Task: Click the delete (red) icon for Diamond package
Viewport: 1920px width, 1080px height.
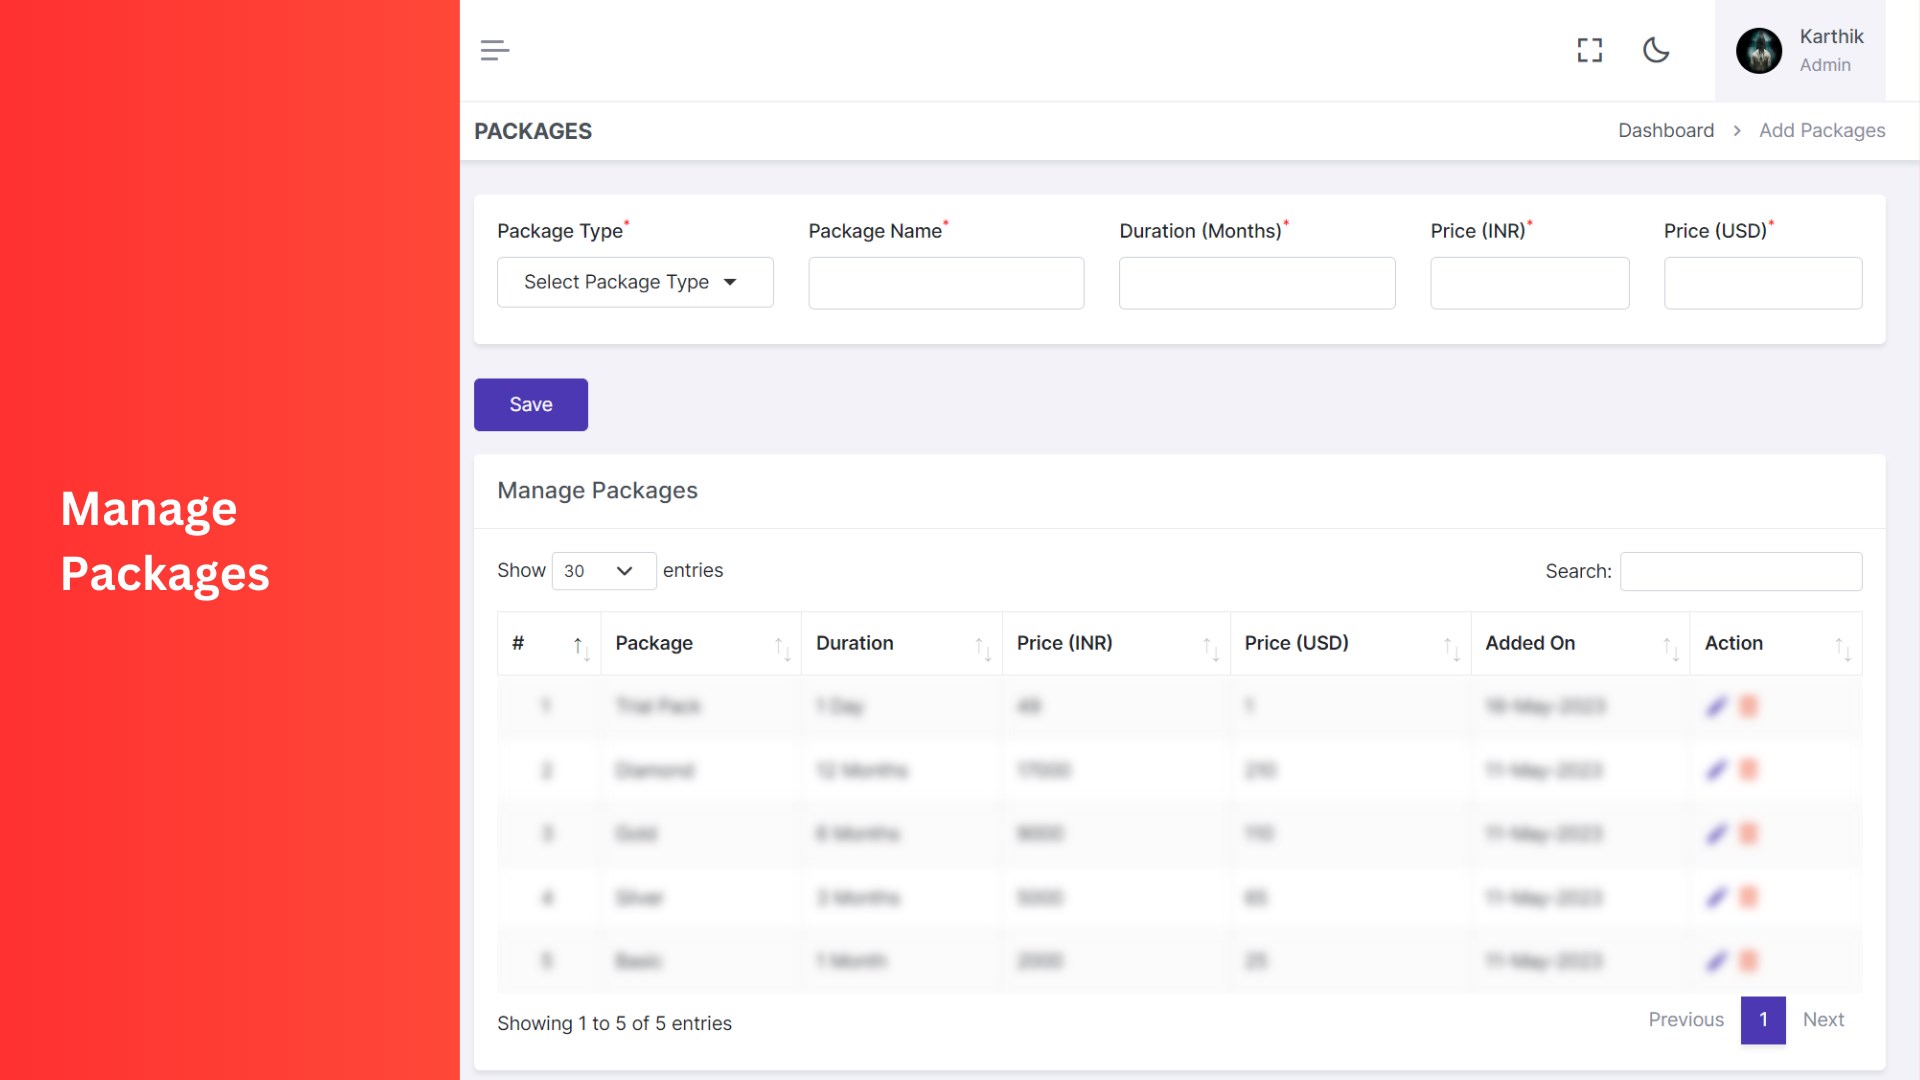Action: (x=1749, y=770)
